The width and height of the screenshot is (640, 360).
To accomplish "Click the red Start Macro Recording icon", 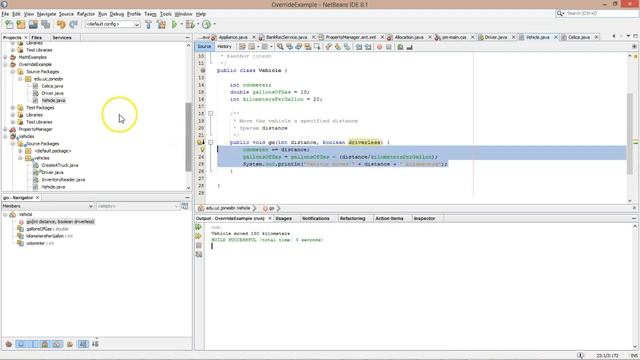I will tap(379, 47).
